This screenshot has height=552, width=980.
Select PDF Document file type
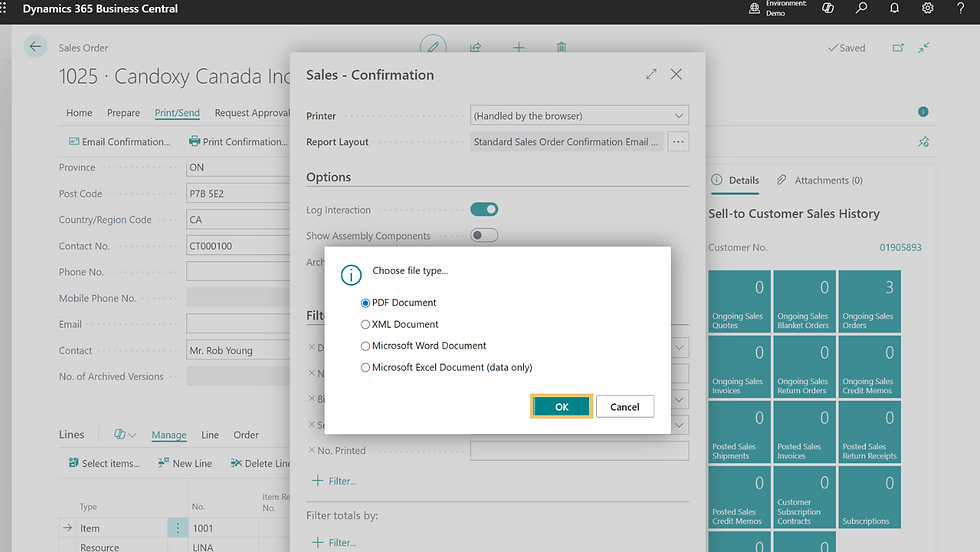pos(365,303)
